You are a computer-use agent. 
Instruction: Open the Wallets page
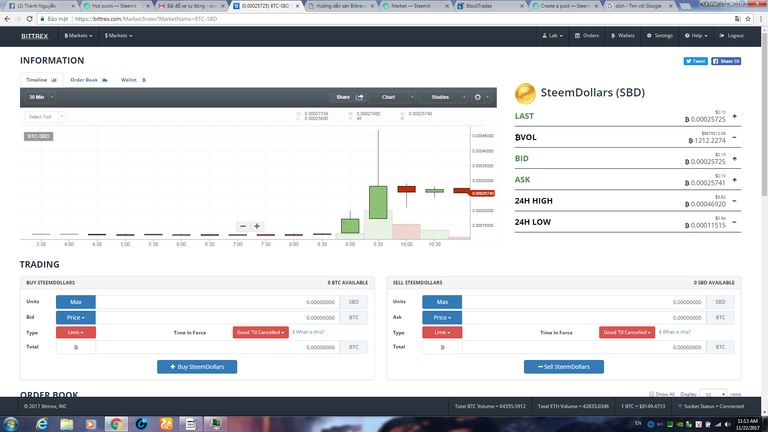(x=623, y=36)
